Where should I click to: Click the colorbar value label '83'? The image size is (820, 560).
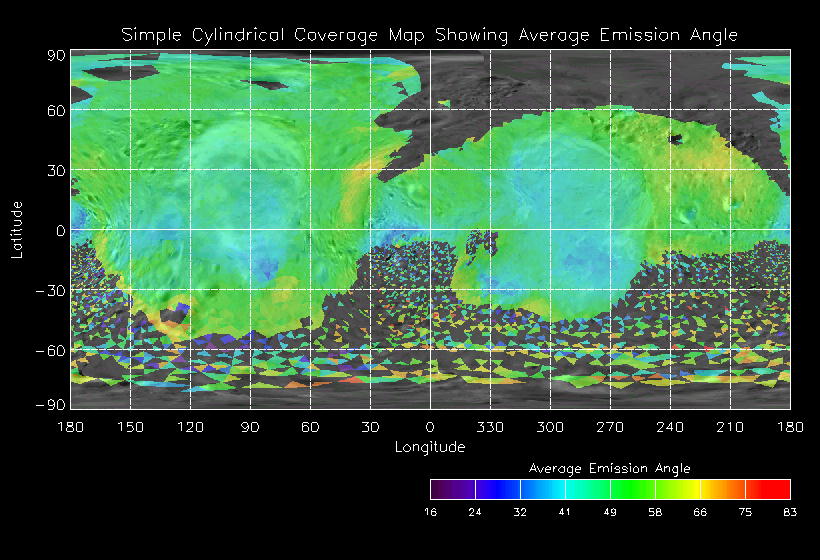tap(790, 512)
